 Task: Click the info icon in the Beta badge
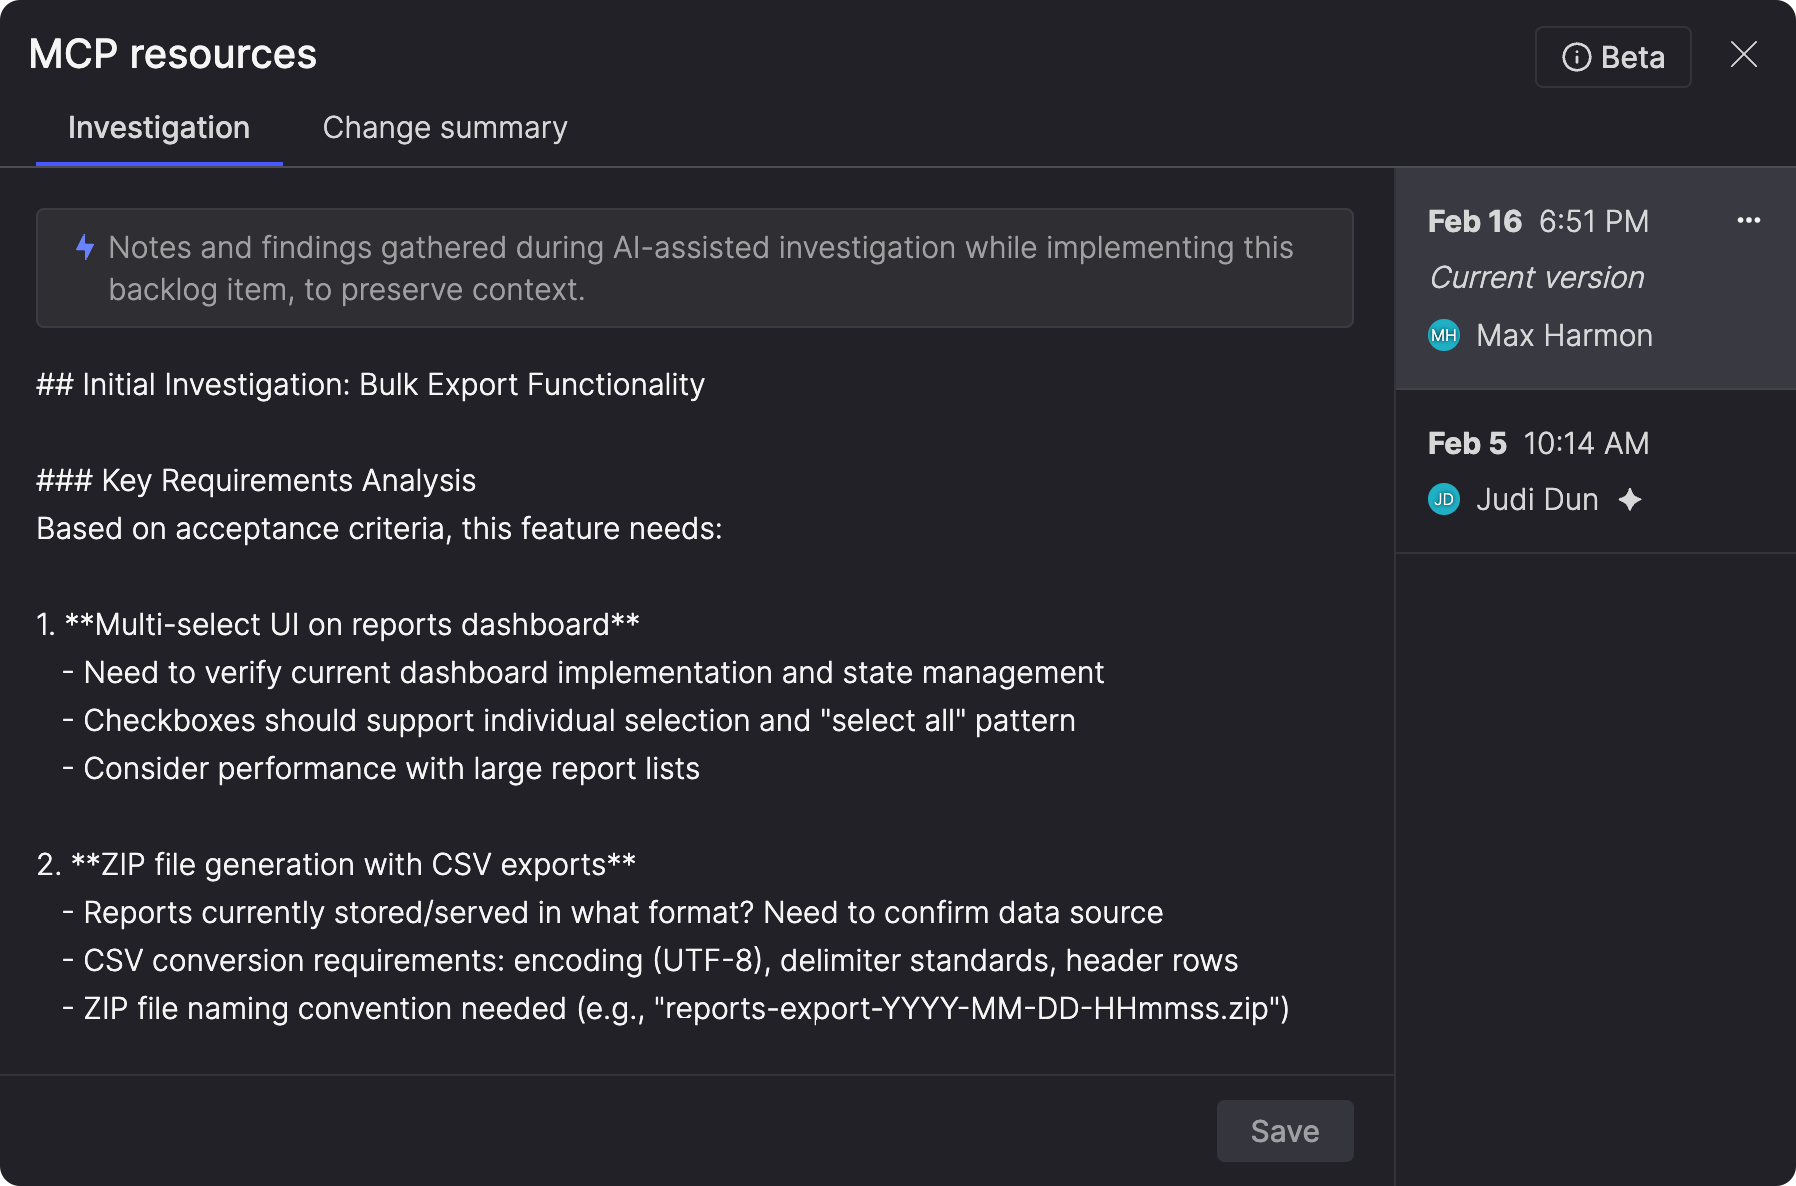(1576, 58)
